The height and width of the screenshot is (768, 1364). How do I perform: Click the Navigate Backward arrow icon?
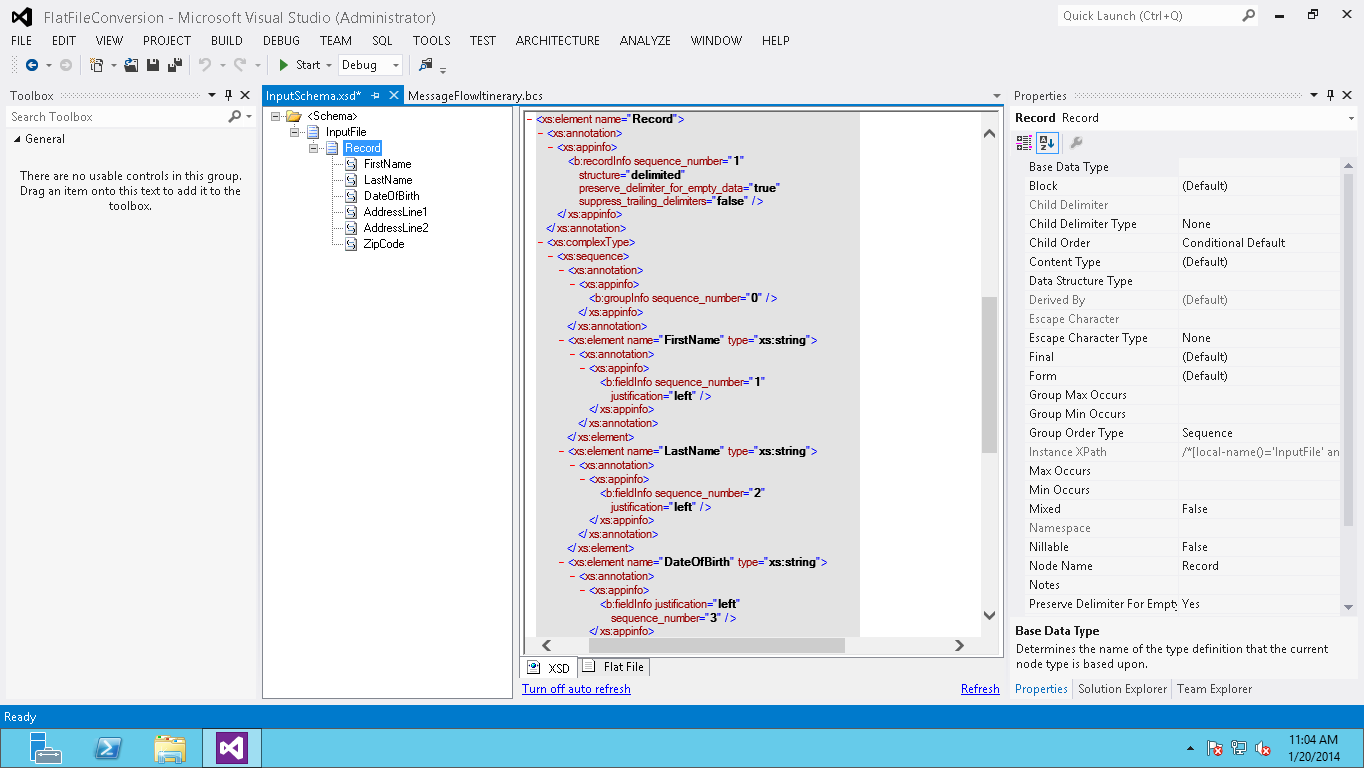[32, 65]
